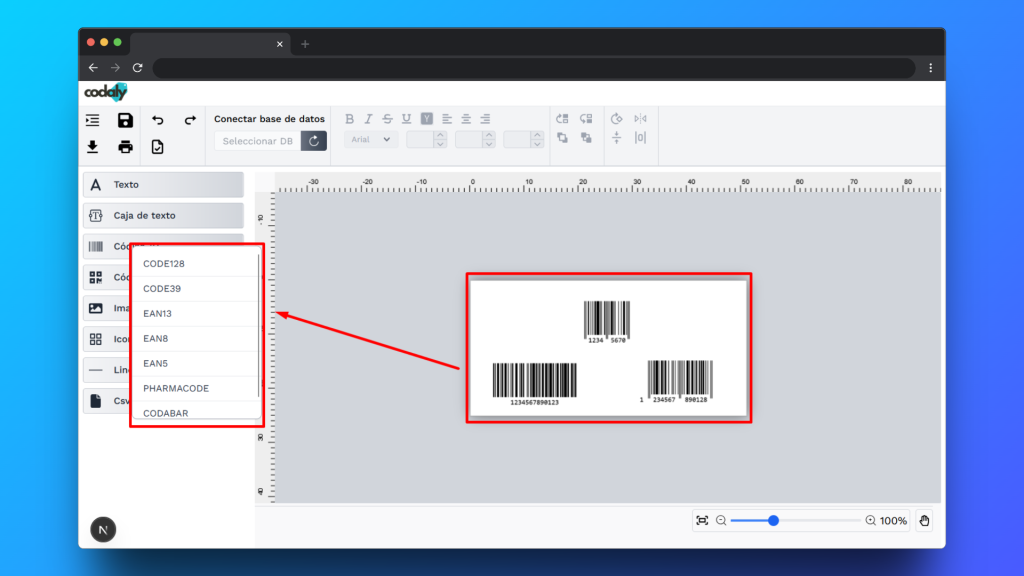Select CODE39 barcode type
1024x576 pixels.
point(195,289)
